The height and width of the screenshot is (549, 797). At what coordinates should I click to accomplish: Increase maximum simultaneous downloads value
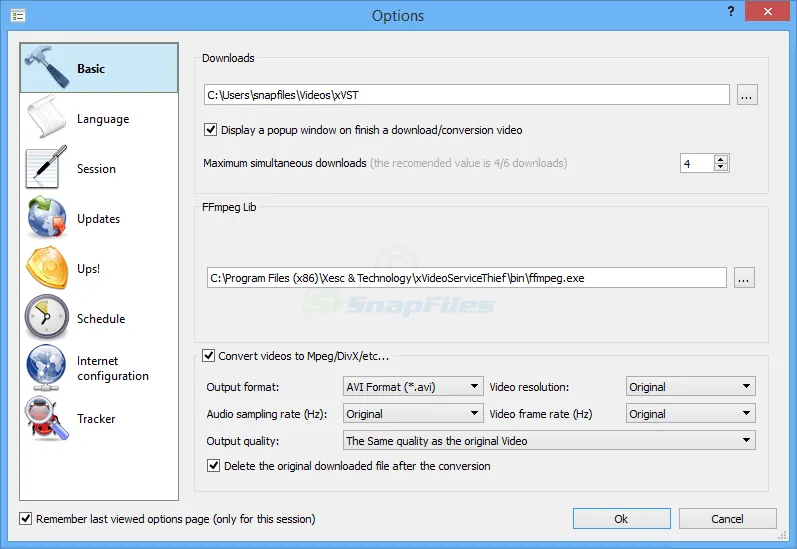(720, 159)
